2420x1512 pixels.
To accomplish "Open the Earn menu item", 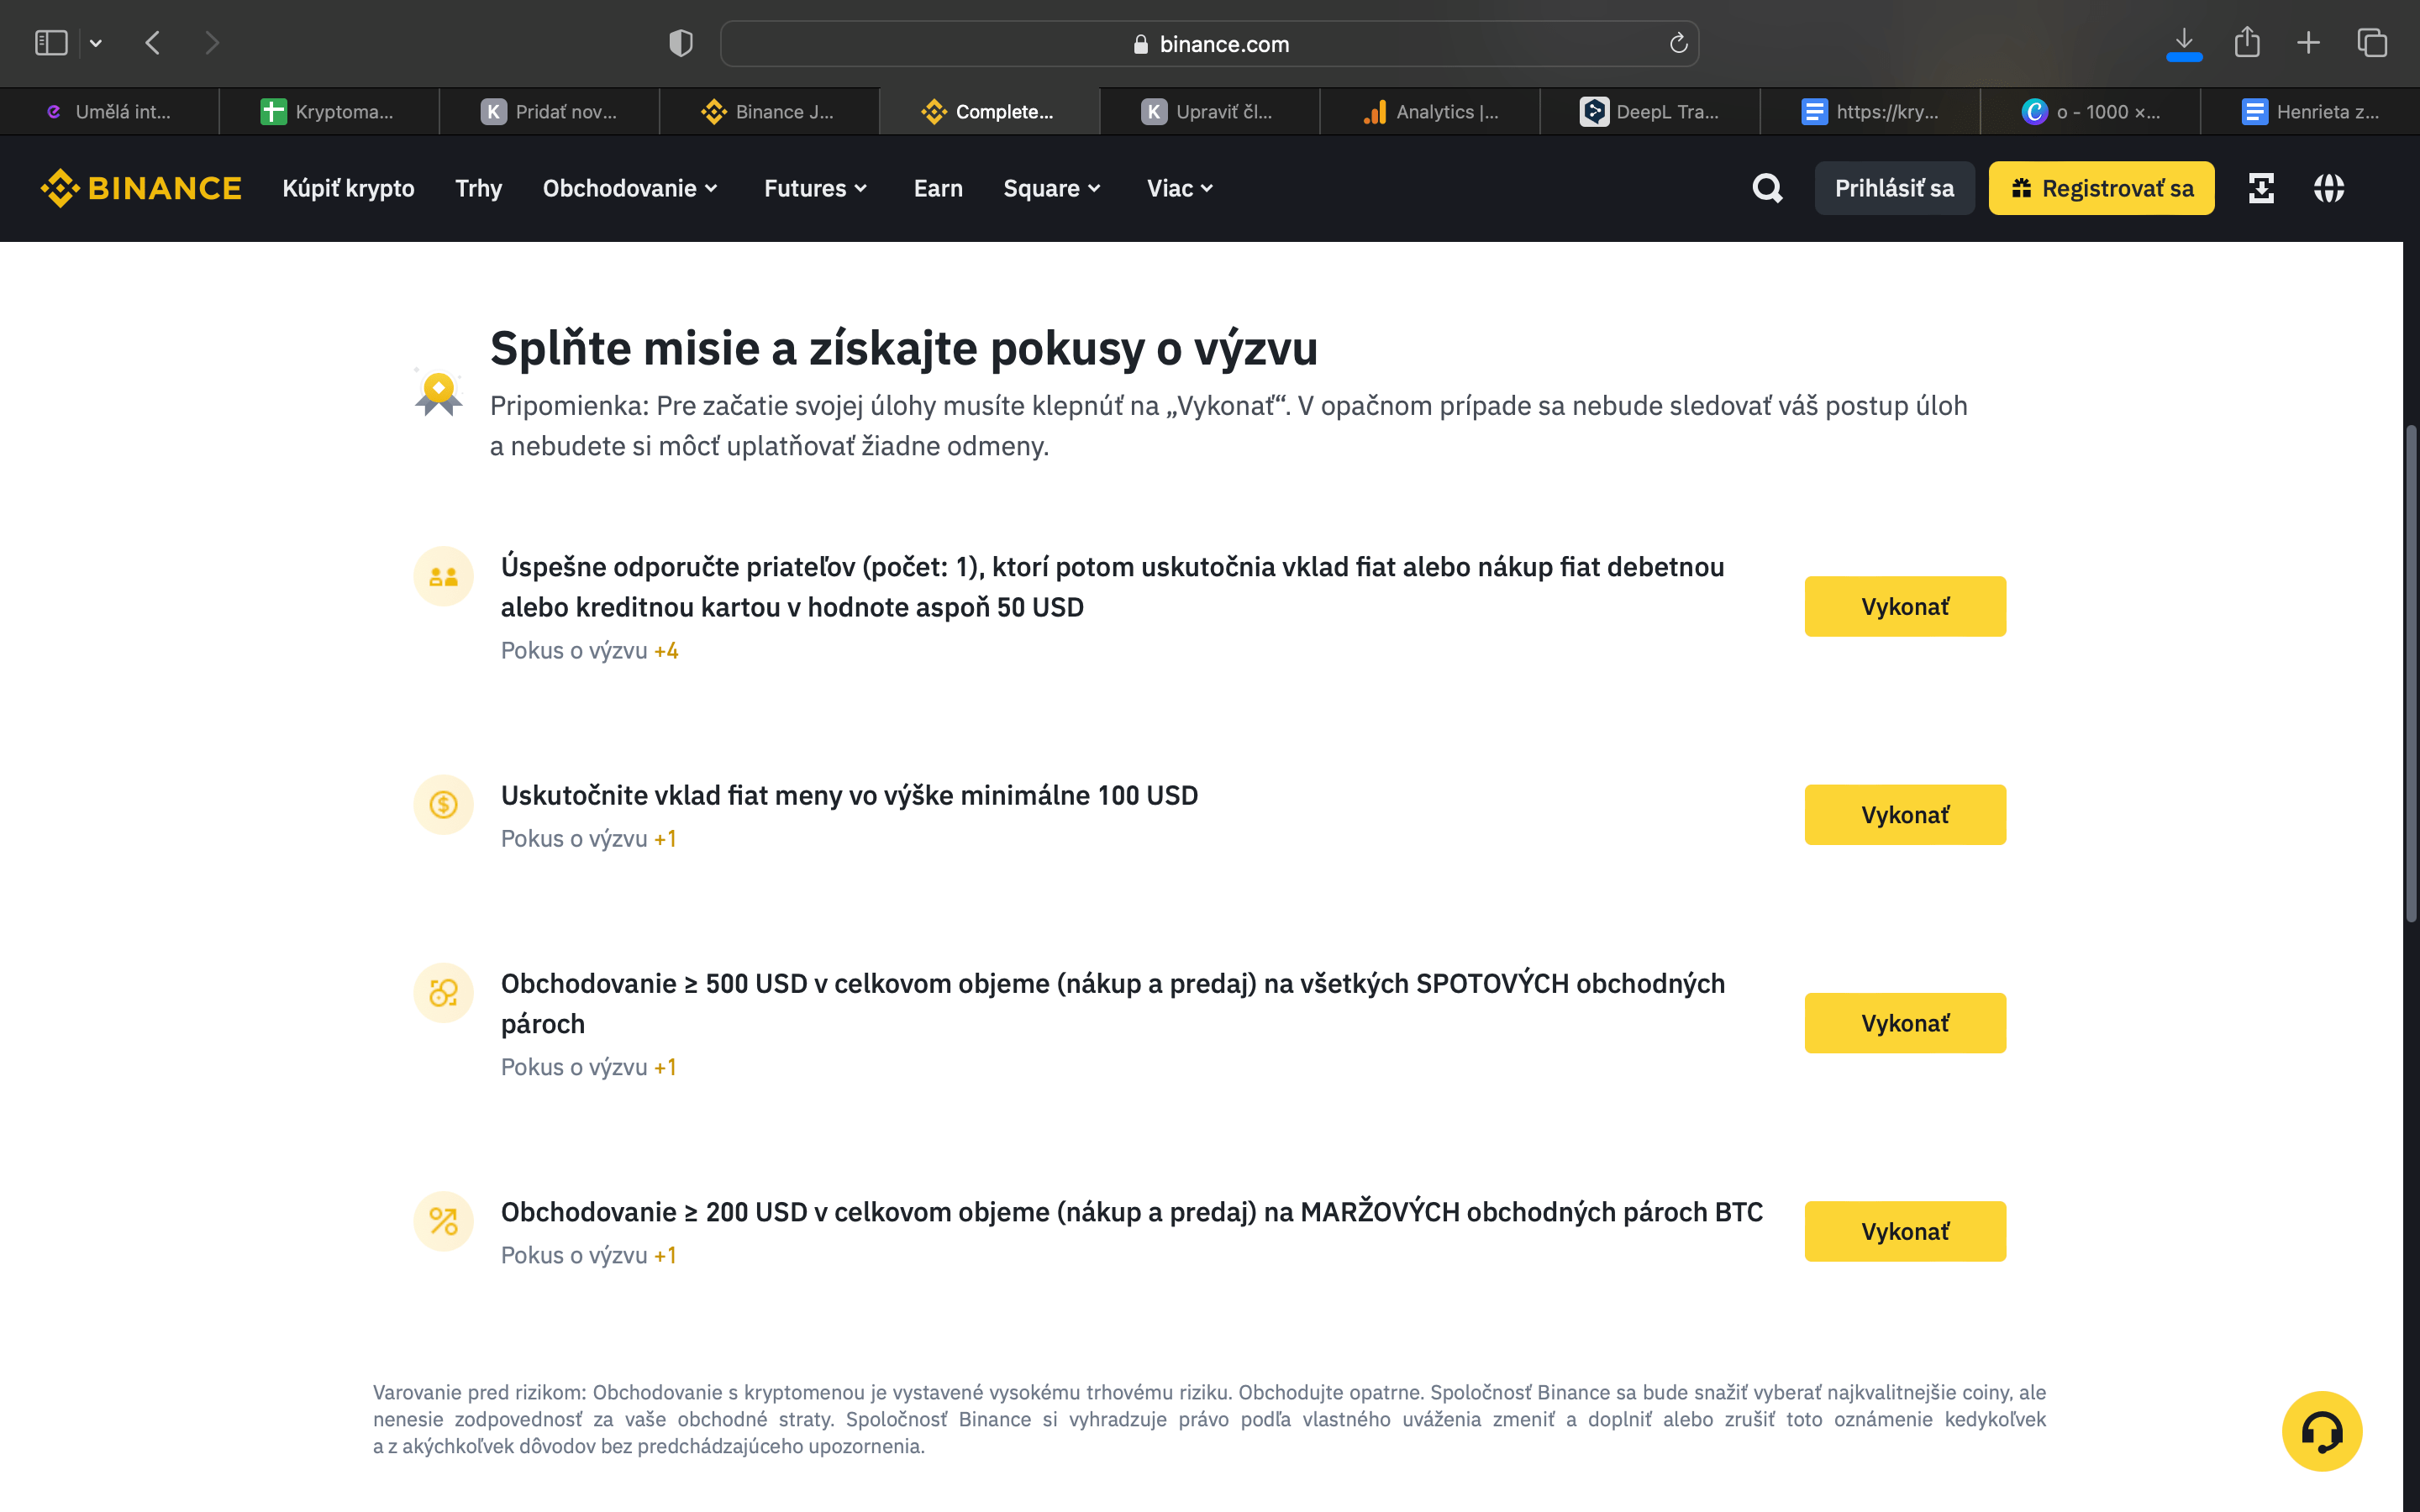I will (938, 188).
